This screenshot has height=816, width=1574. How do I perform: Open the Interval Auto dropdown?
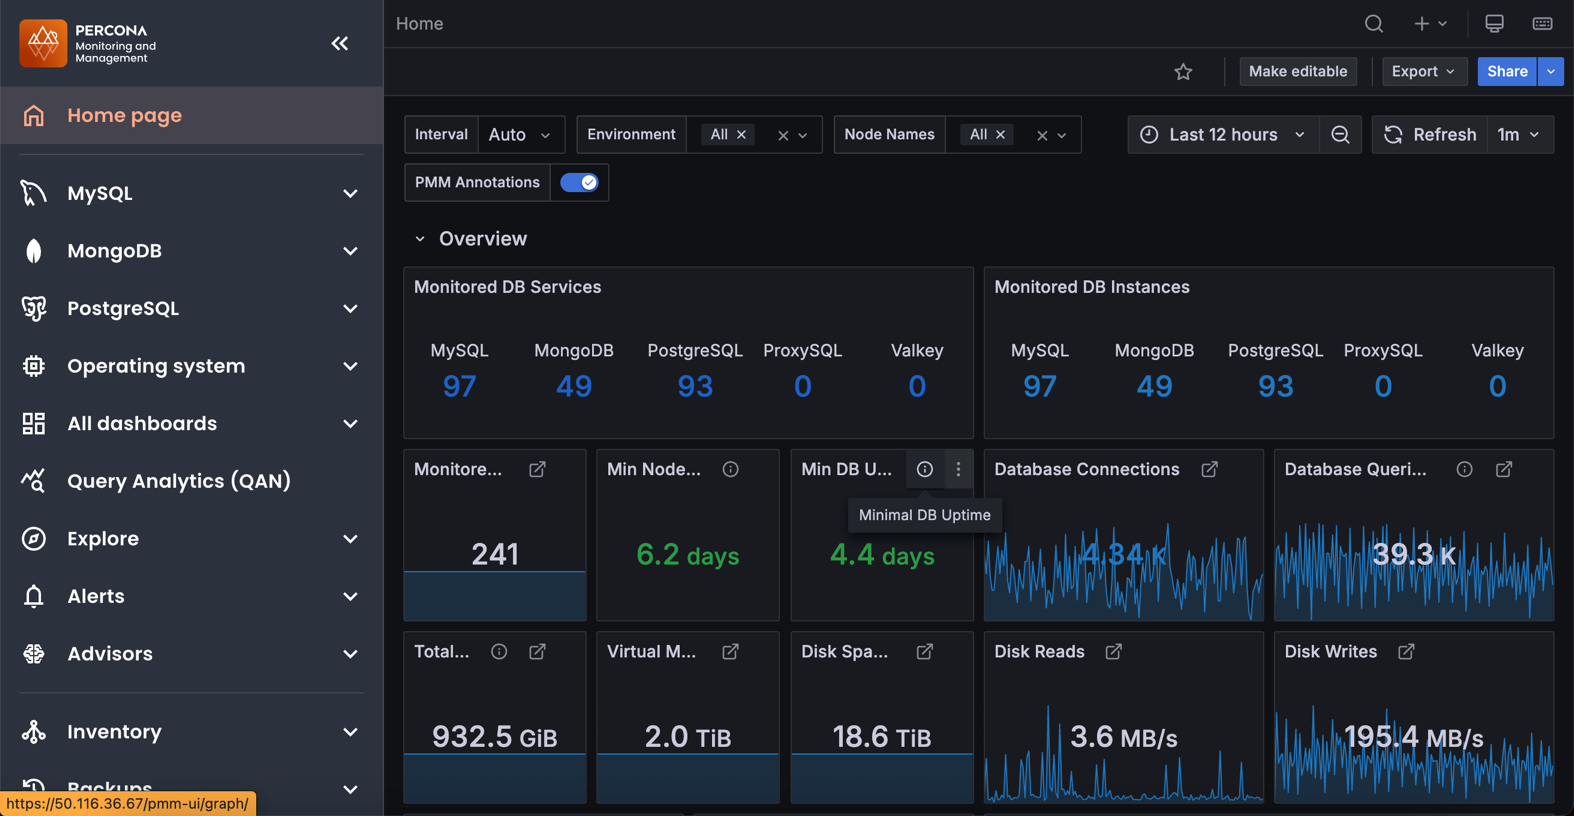[x=520, y=135]
